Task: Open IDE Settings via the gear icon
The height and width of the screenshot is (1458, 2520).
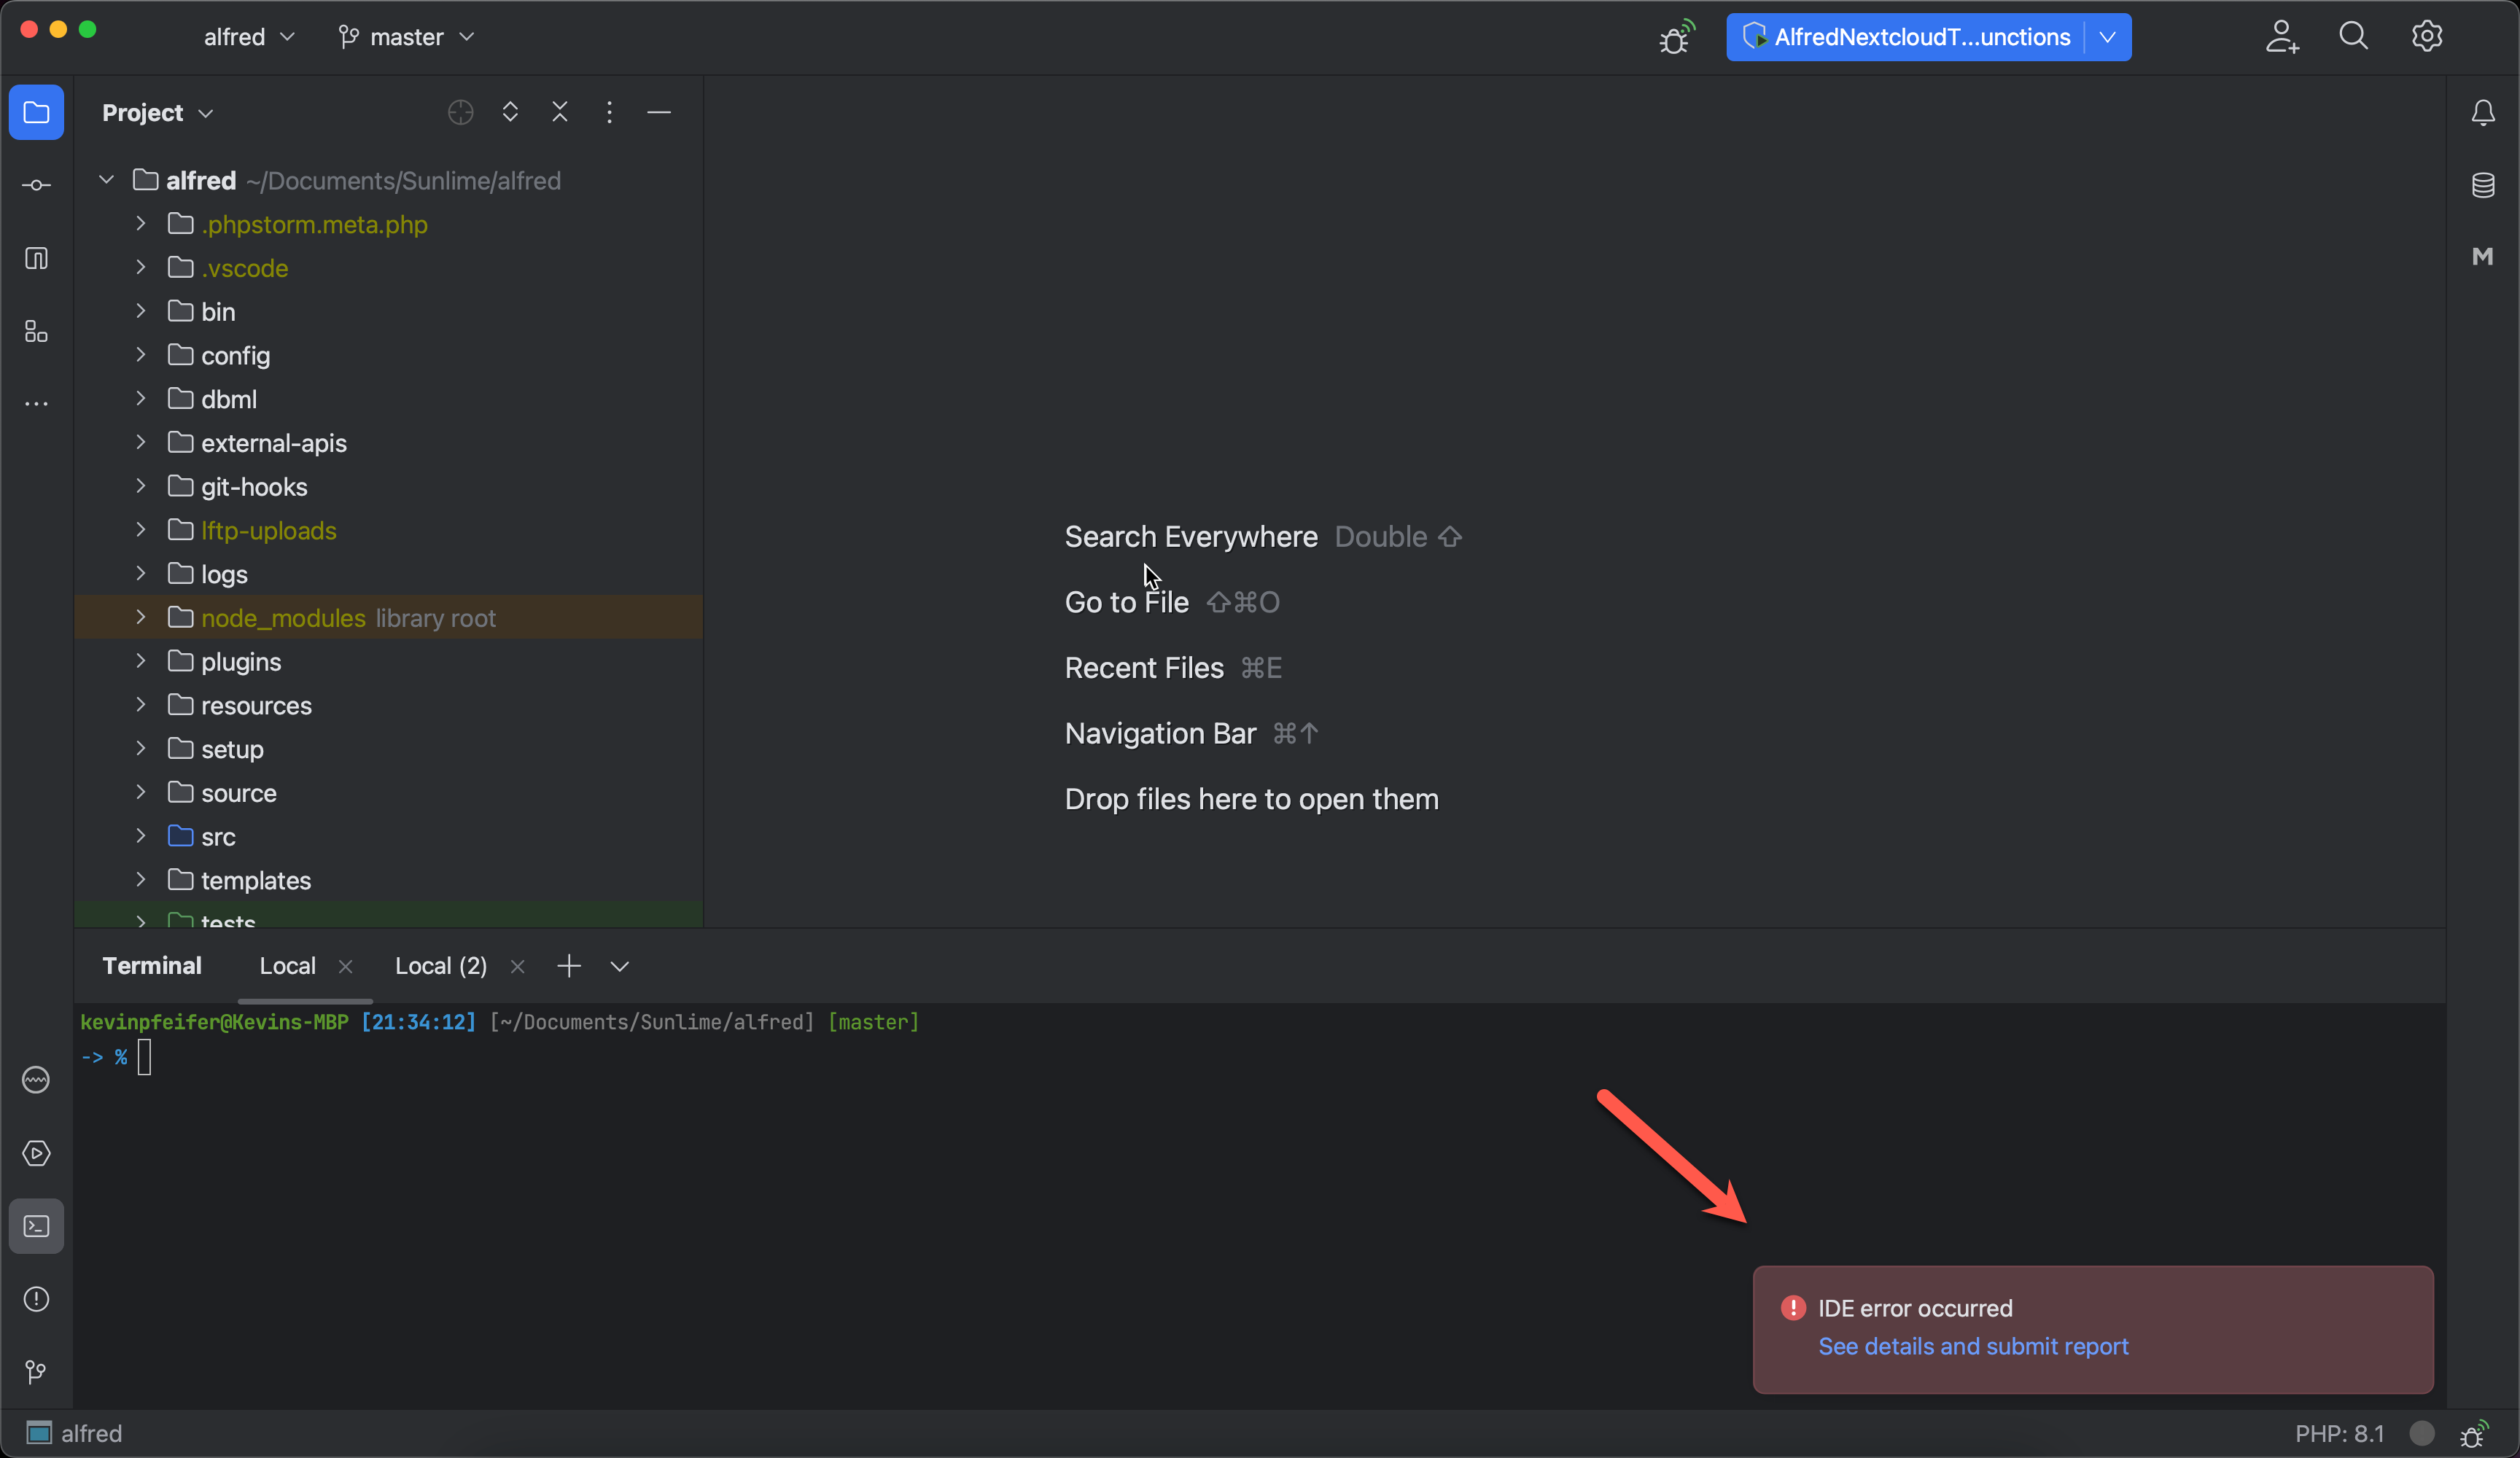Action: tap(2427, 36)
